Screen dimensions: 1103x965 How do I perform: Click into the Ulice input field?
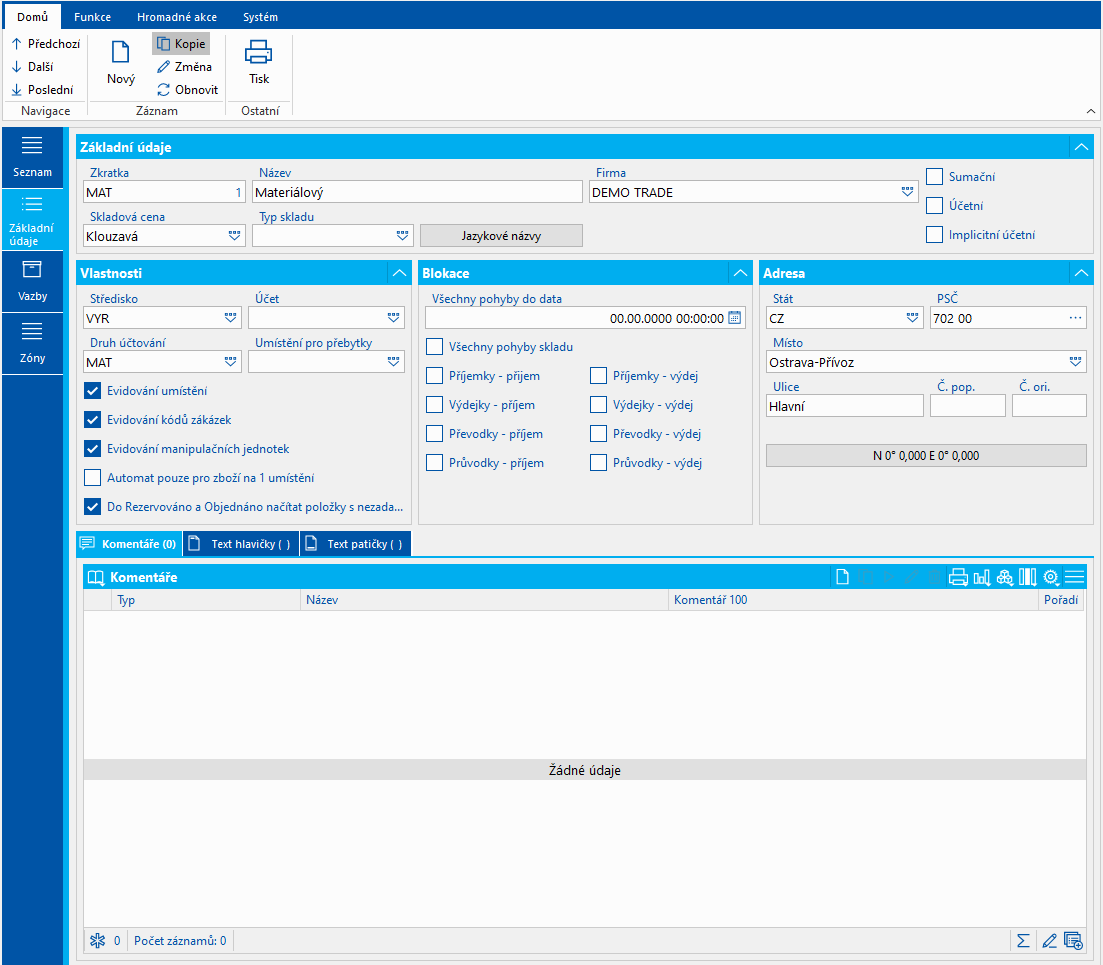845,406
